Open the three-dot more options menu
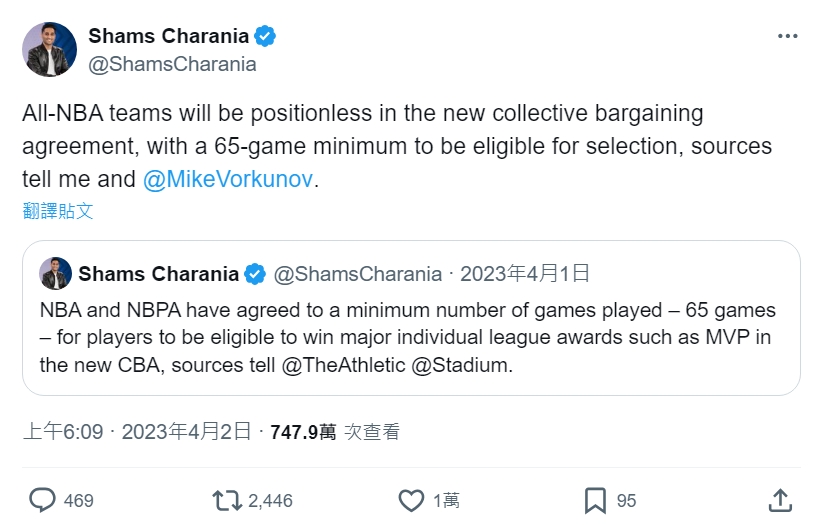 (x=787, y=36)
